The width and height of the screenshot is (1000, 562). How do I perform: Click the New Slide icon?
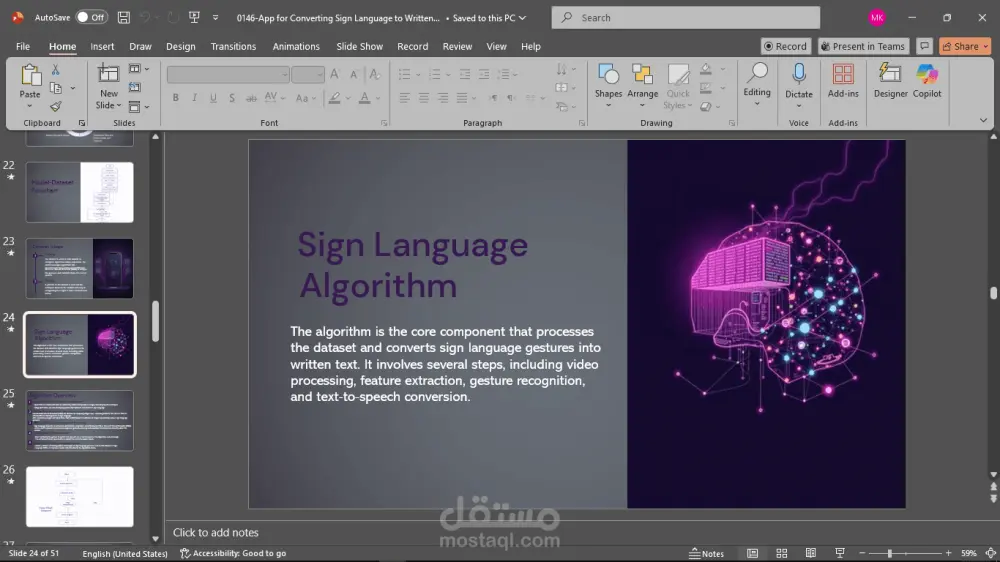(108, 74)
